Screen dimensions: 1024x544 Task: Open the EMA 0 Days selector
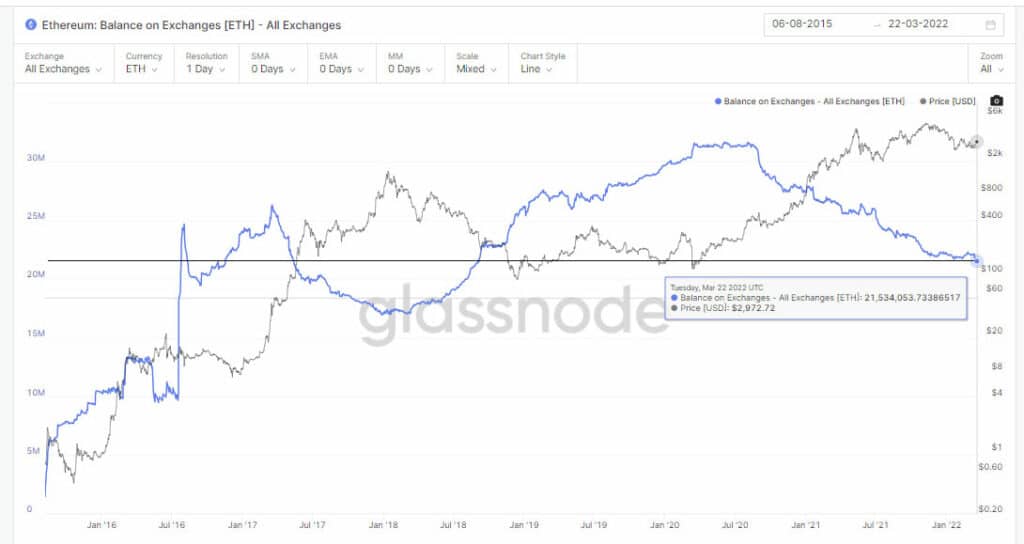[x=341, y=69]
